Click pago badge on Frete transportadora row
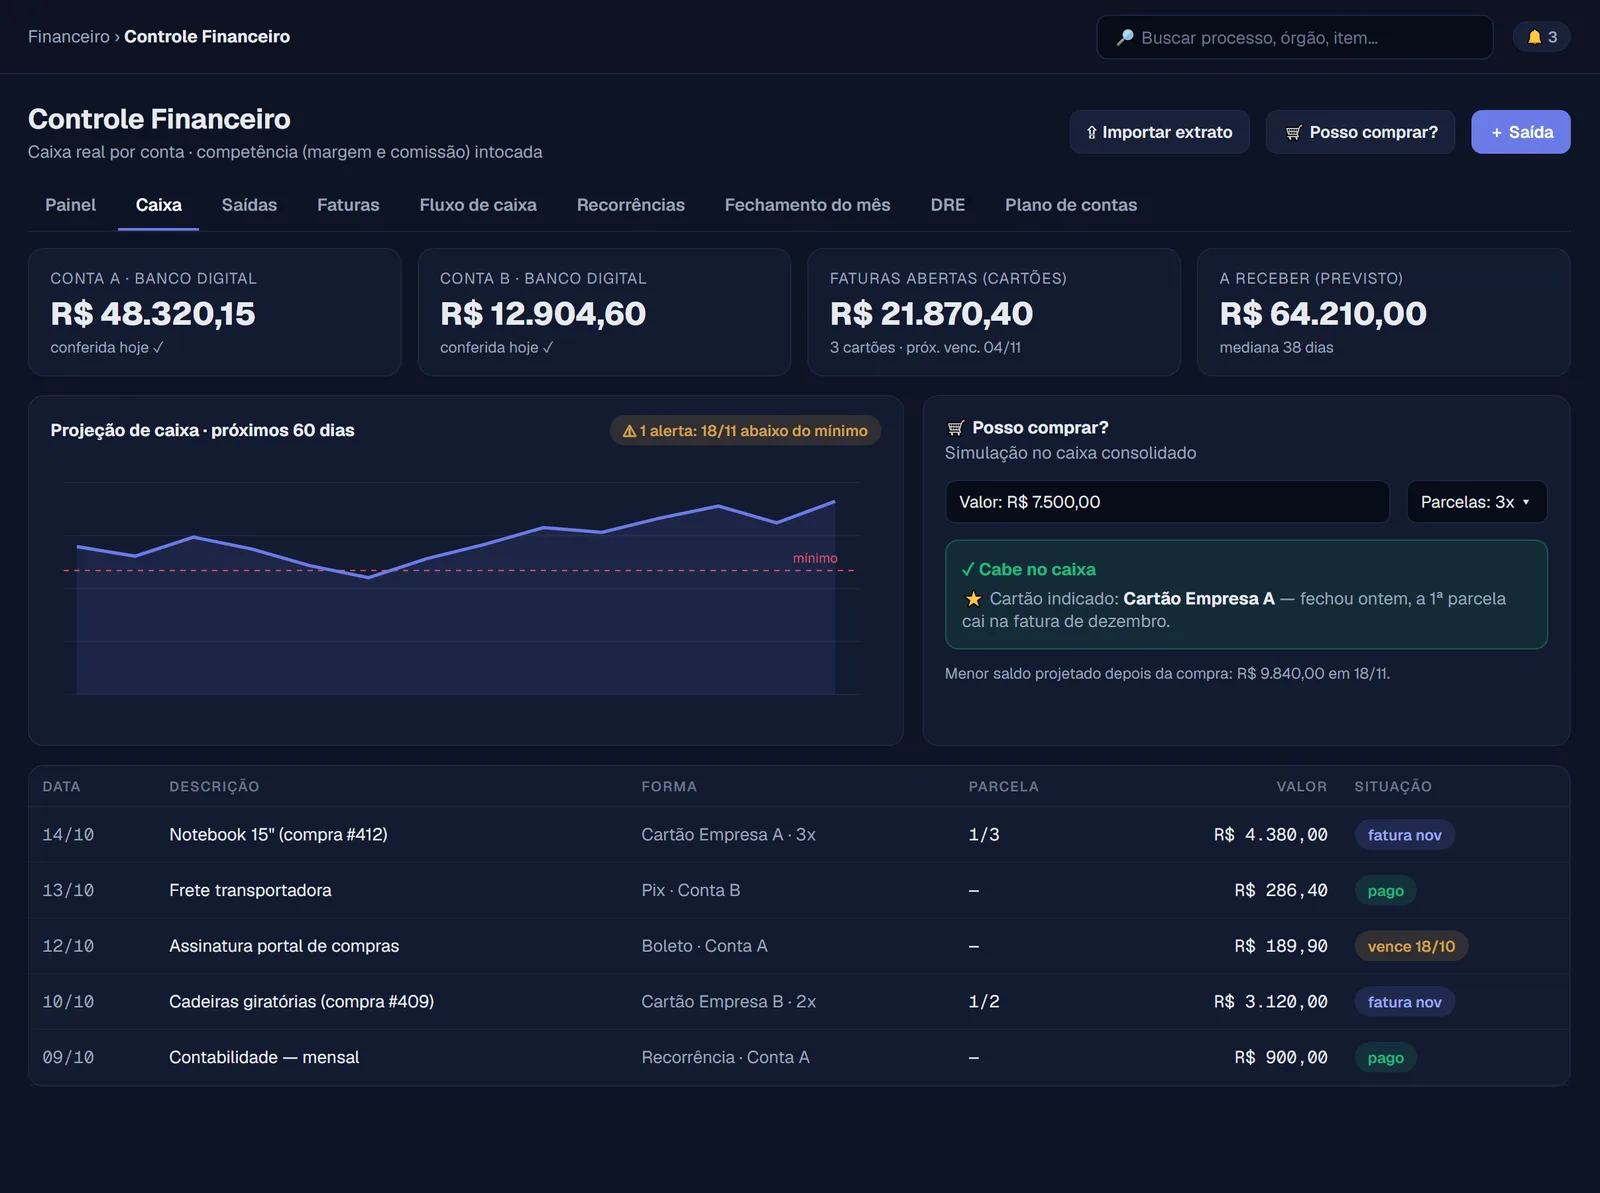This screenshot has height=1193, width=1600. pyautogui.click(x=1385, y=891)
